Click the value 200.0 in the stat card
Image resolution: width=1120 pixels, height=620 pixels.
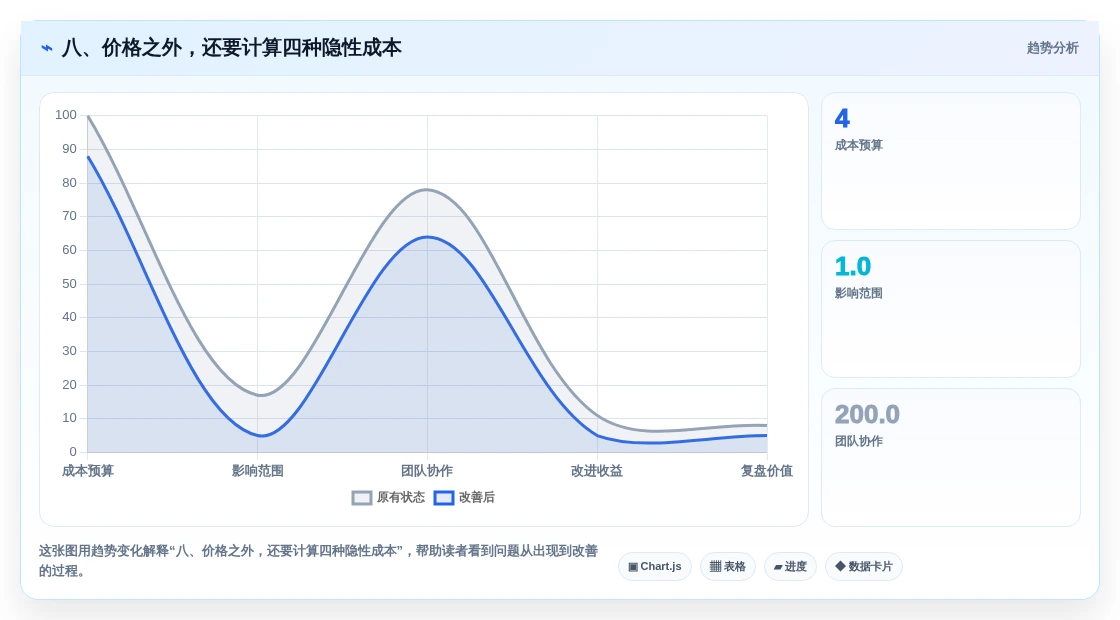tap(867, 414)
